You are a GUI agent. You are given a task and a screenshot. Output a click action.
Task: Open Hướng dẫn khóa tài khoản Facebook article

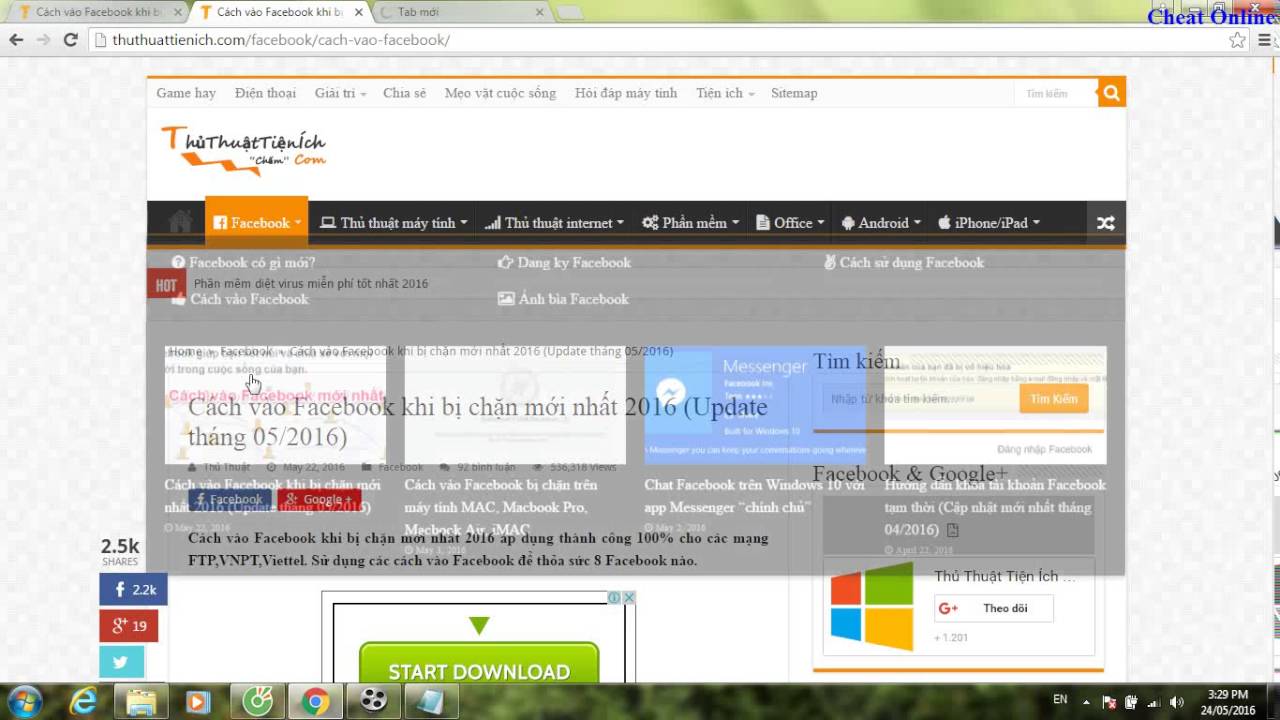click(x=995, y=507)
